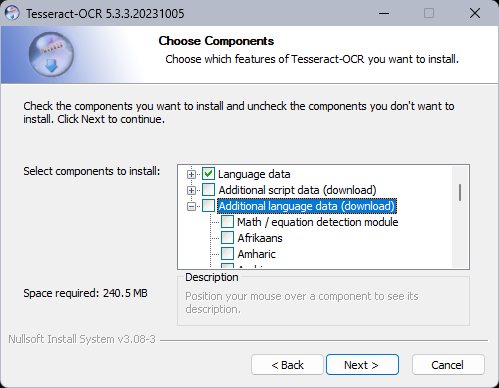Click the Nullsoft Install System v3.08-3 text

pos(82,339)
